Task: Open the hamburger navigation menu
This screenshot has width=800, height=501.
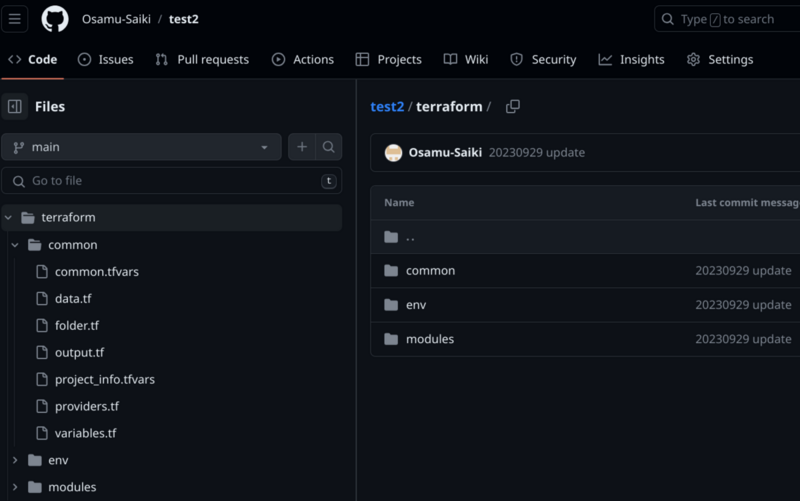Action: pos(14,19)
